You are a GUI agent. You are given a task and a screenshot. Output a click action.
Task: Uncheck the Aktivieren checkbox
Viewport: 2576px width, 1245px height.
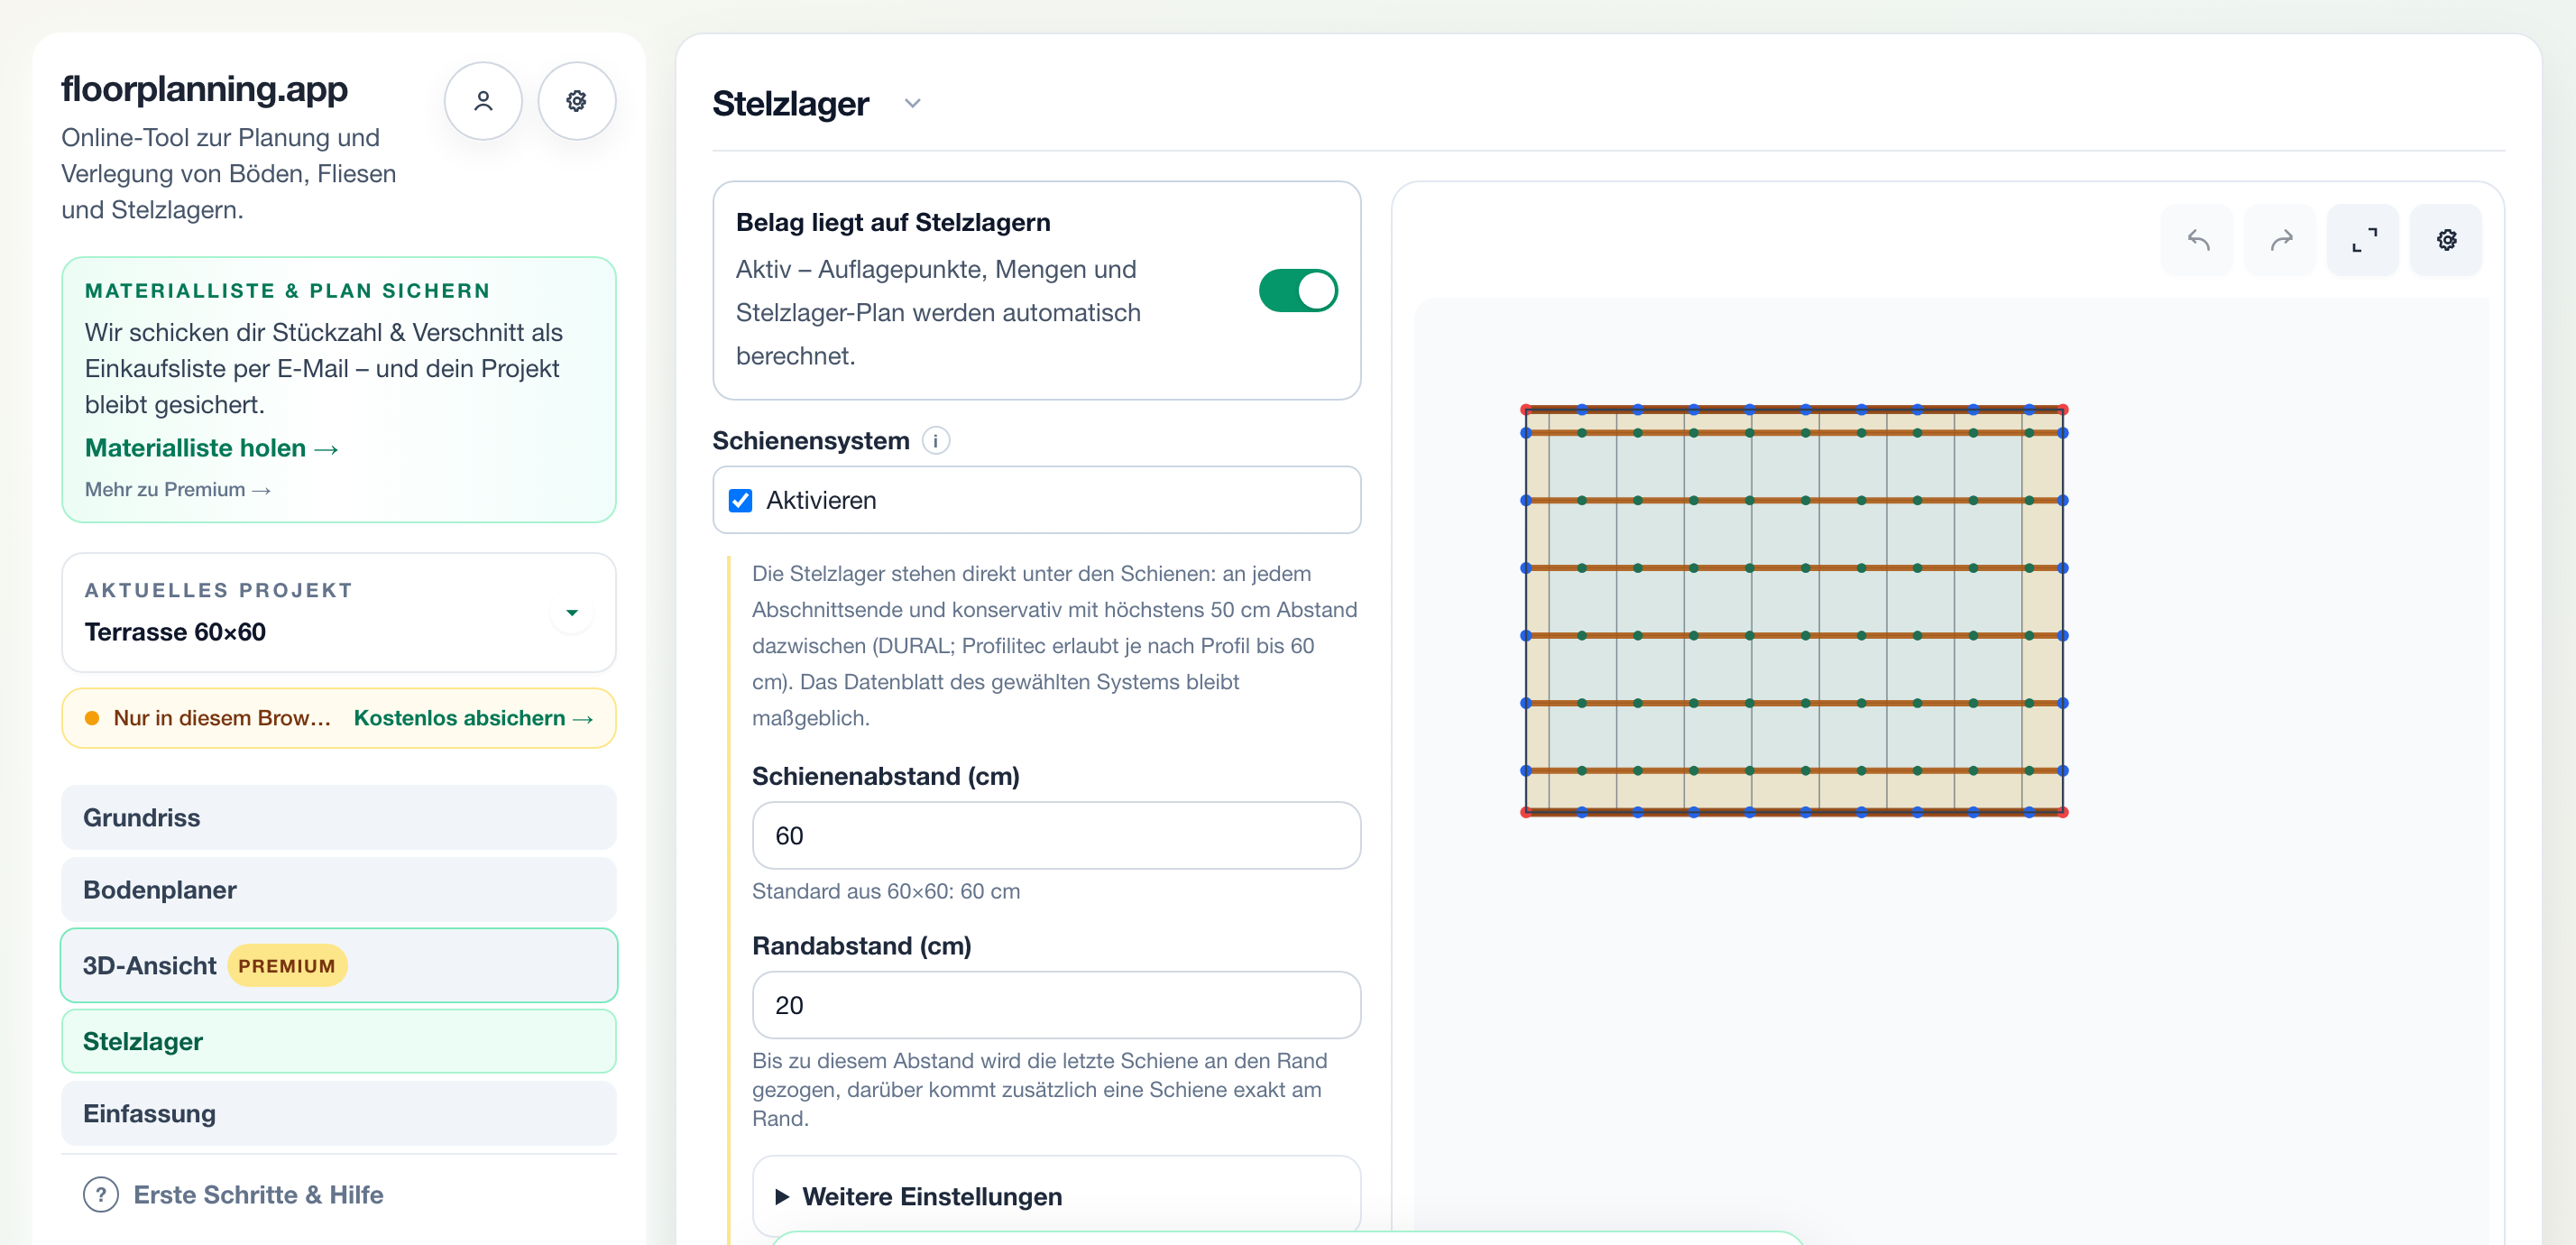coord(740,501)
